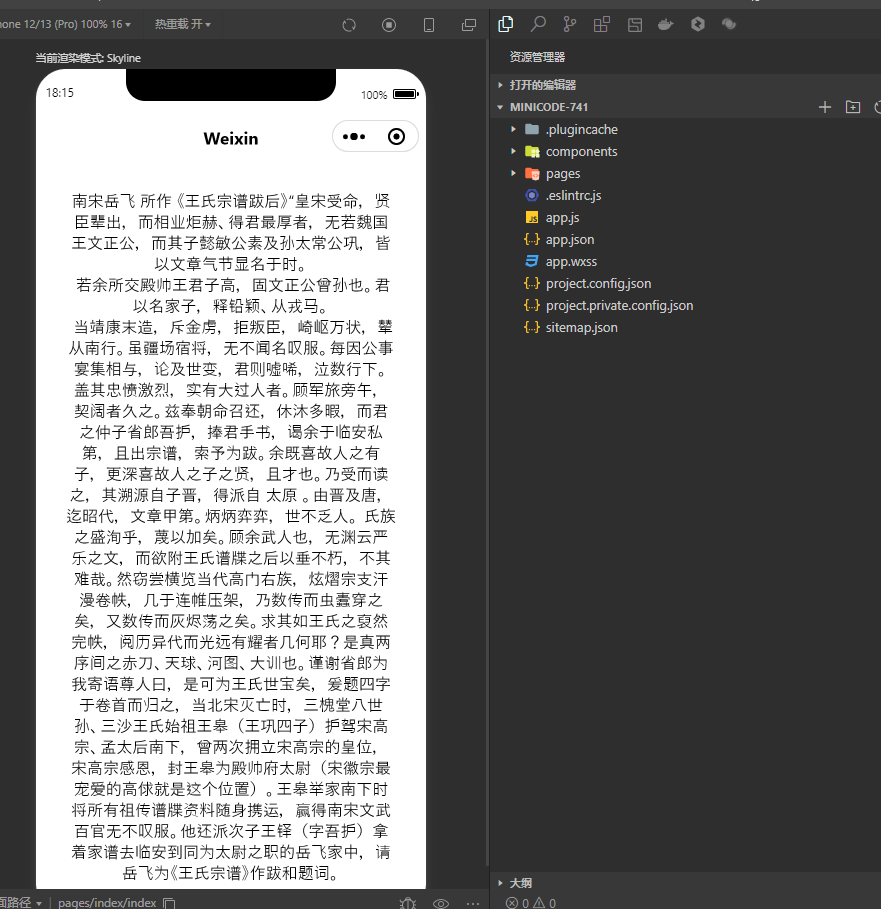Viewport: 881px width, 909px height.
Task: Open project.config.json file
Action: pyautogui.click(x=685, y=283)
